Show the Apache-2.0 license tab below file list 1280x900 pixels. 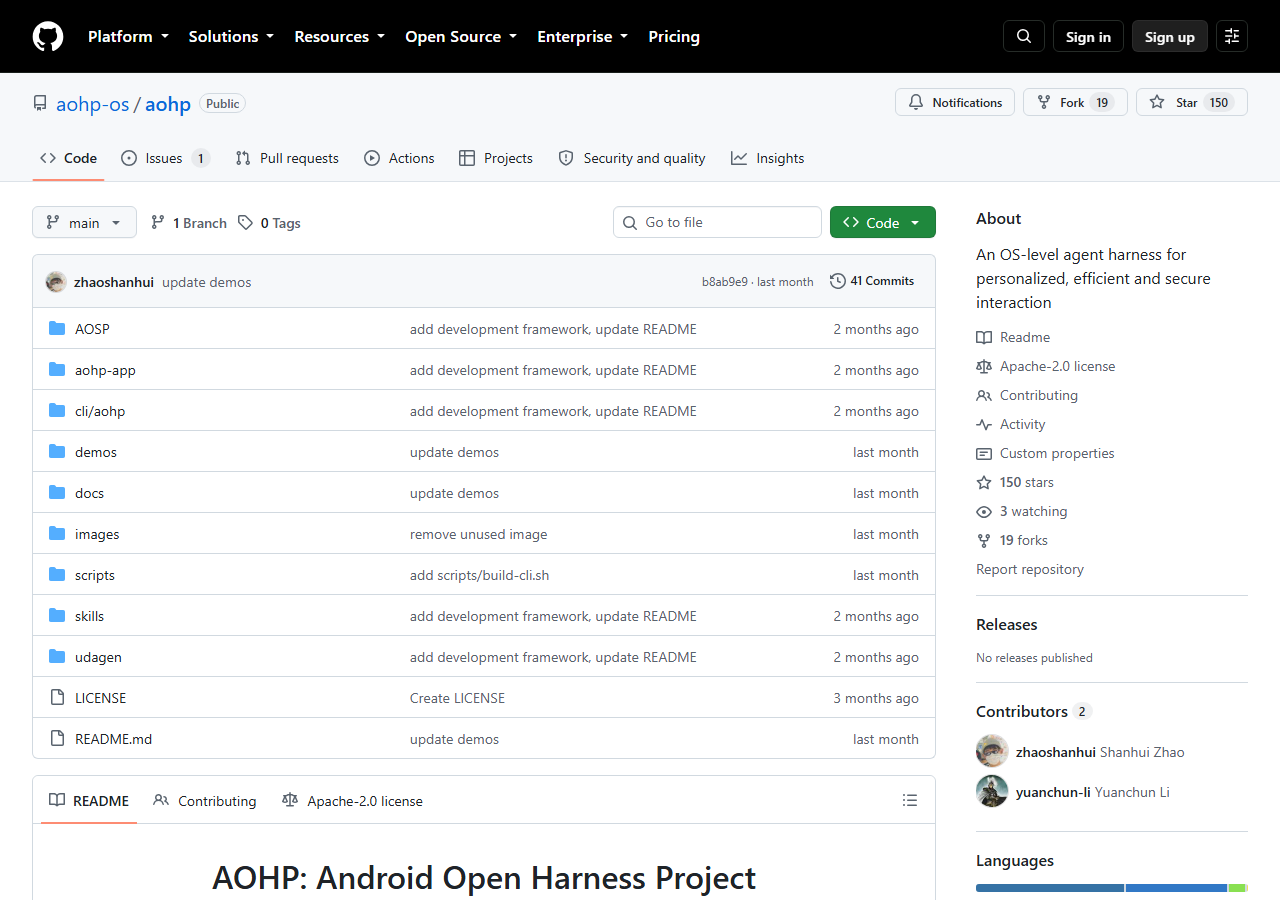point(353,801)
